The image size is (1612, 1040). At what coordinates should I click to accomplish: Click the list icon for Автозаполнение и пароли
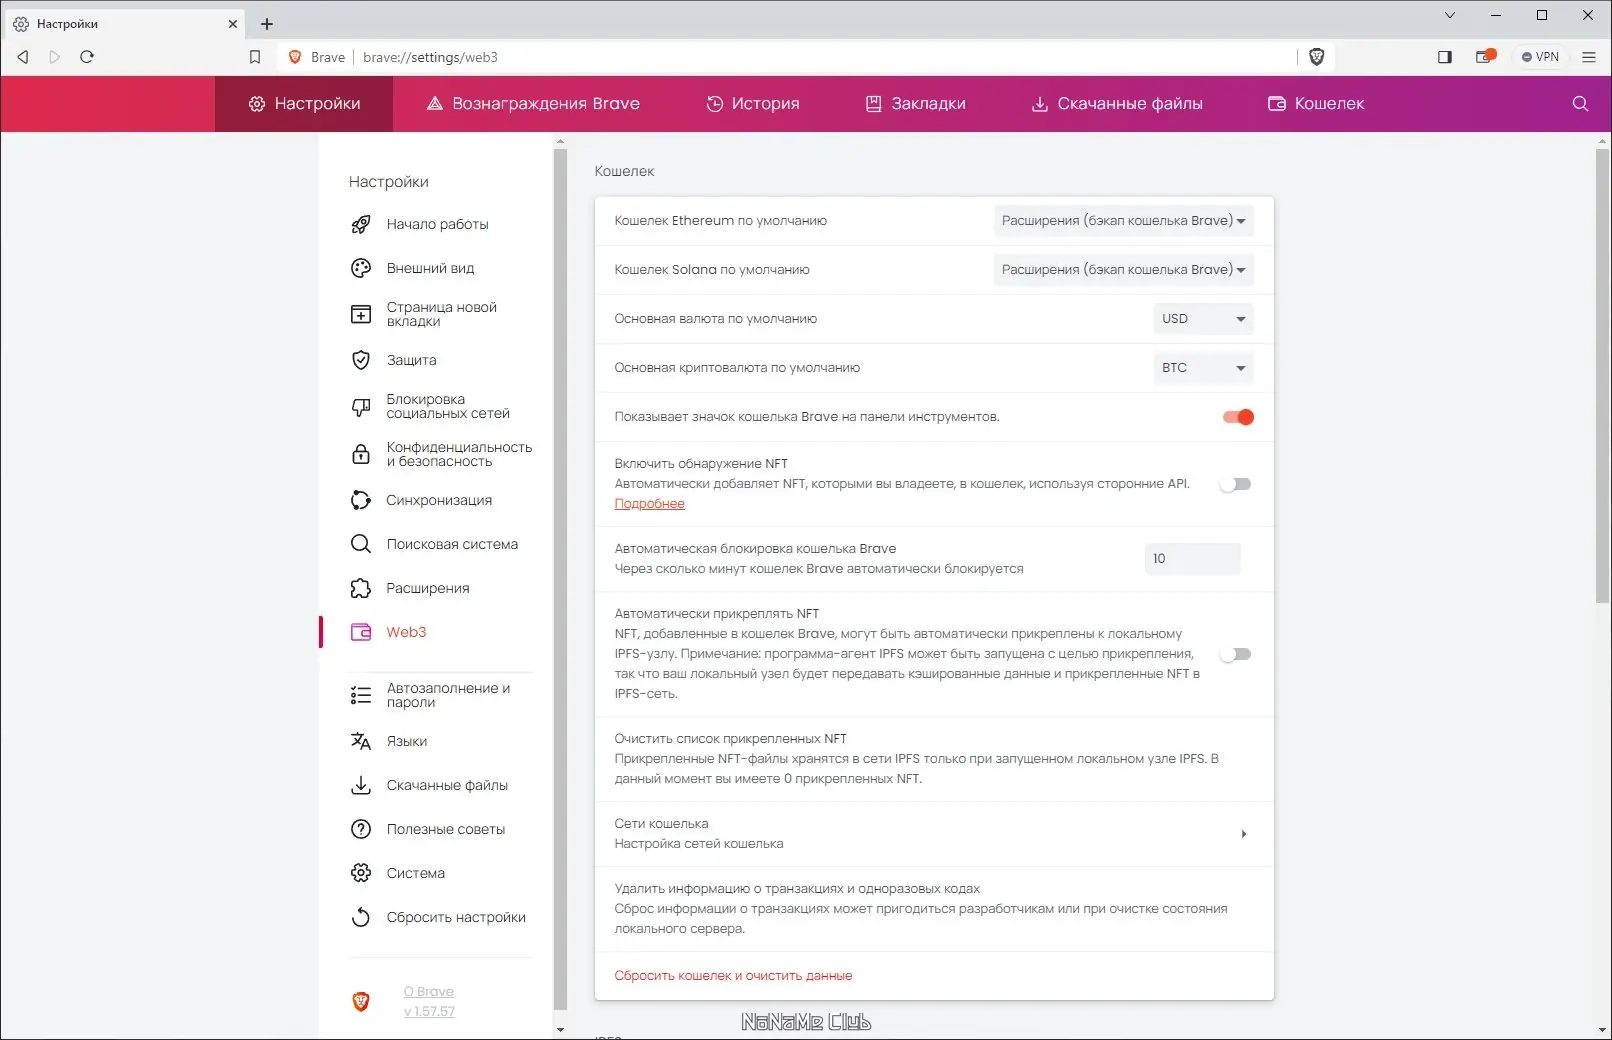(x=361, y=695)
